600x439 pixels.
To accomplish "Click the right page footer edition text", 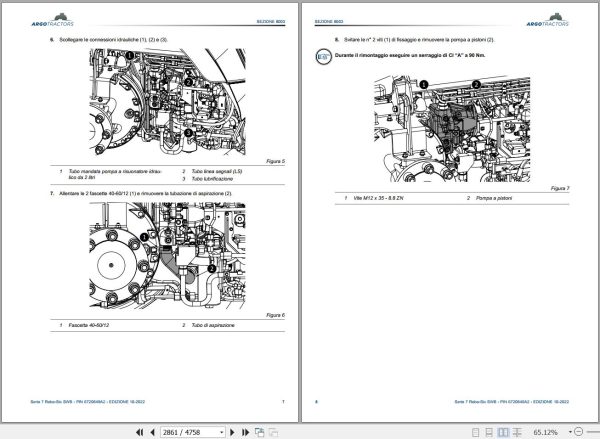I will 512,402.
